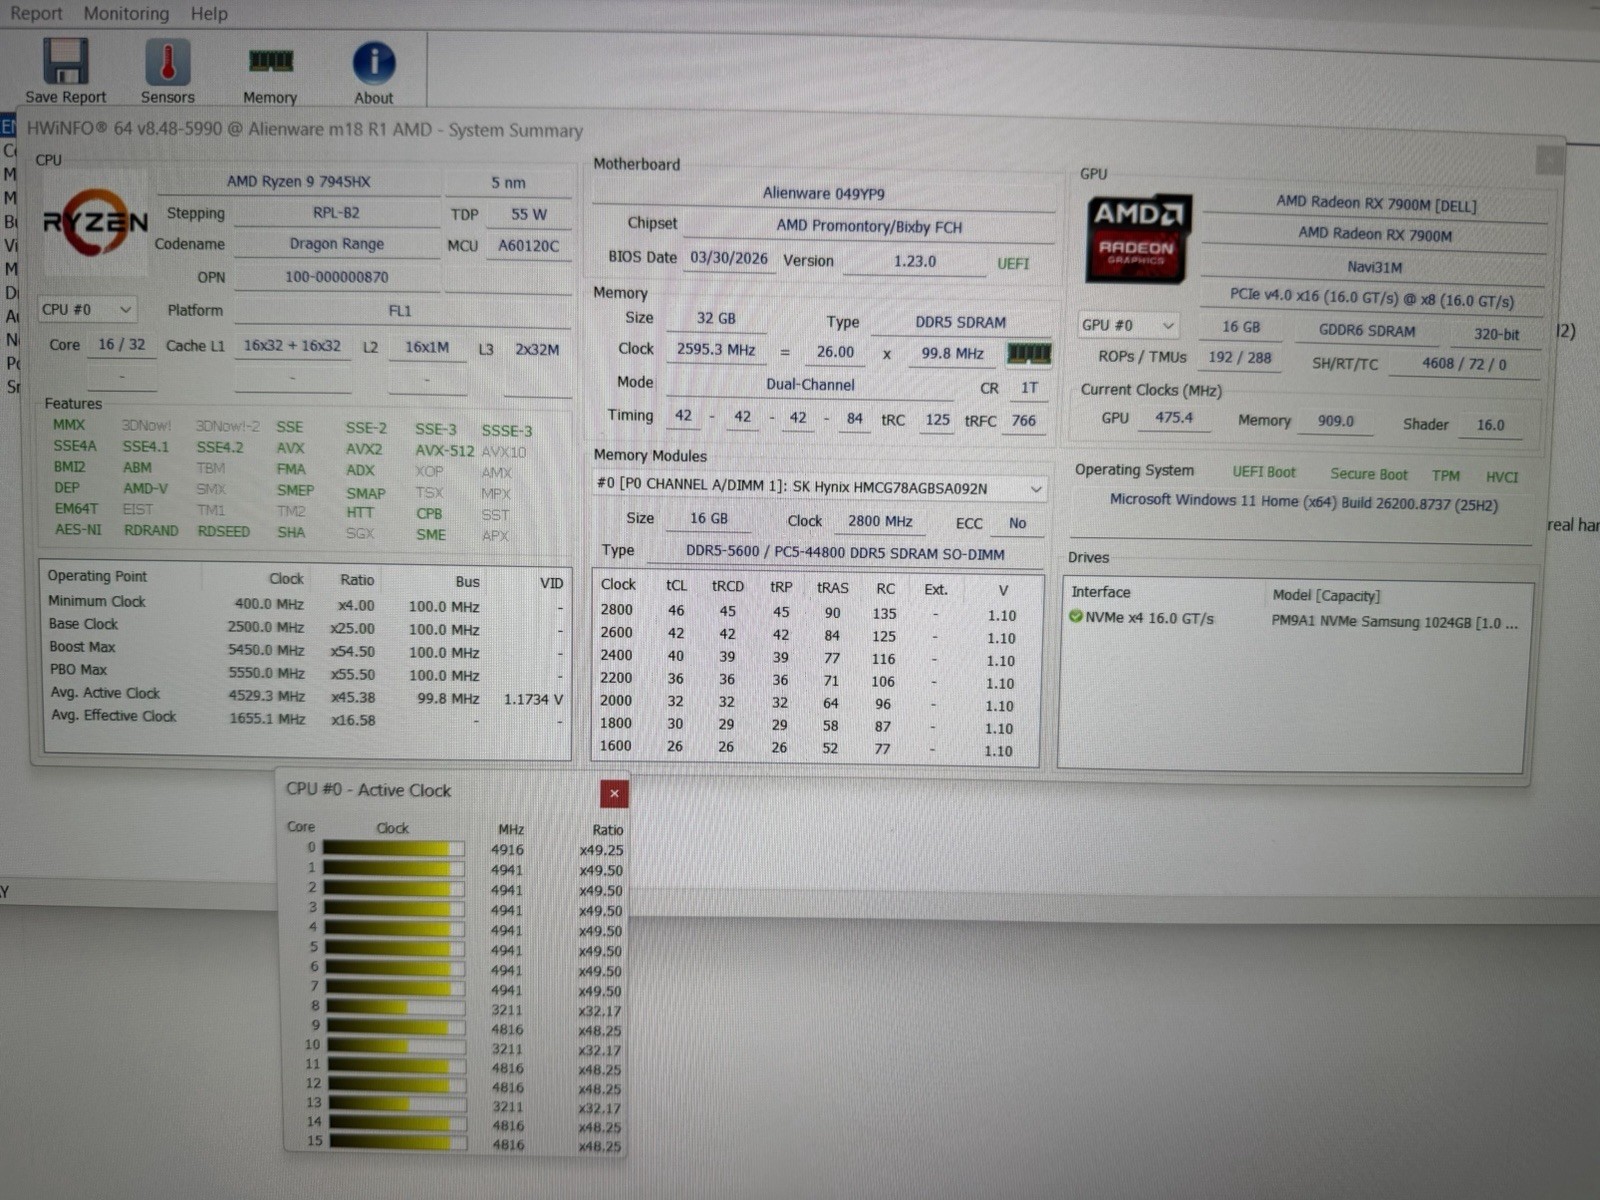This screenshot has width=1600, height=1200.
Task: Open the Help menu
Action: (x=209, y=14)
